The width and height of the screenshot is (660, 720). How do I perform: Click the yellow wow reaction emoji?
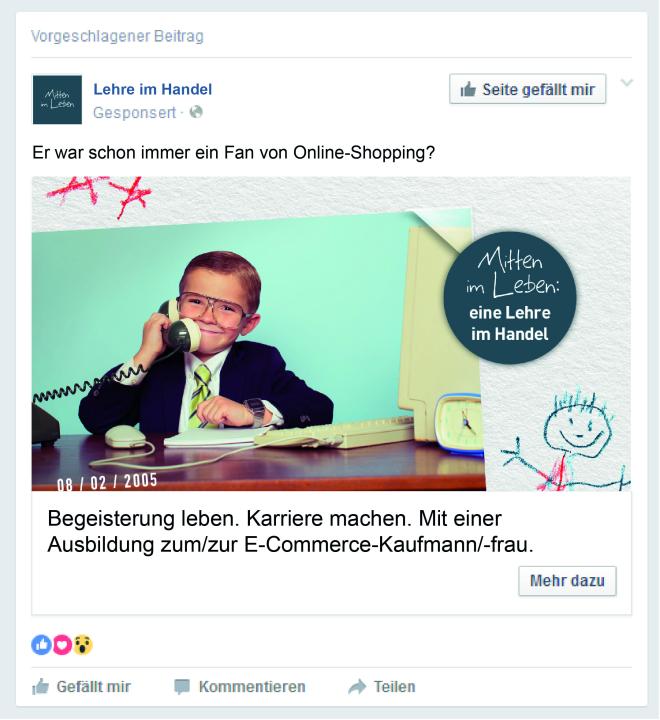point(83,645)
